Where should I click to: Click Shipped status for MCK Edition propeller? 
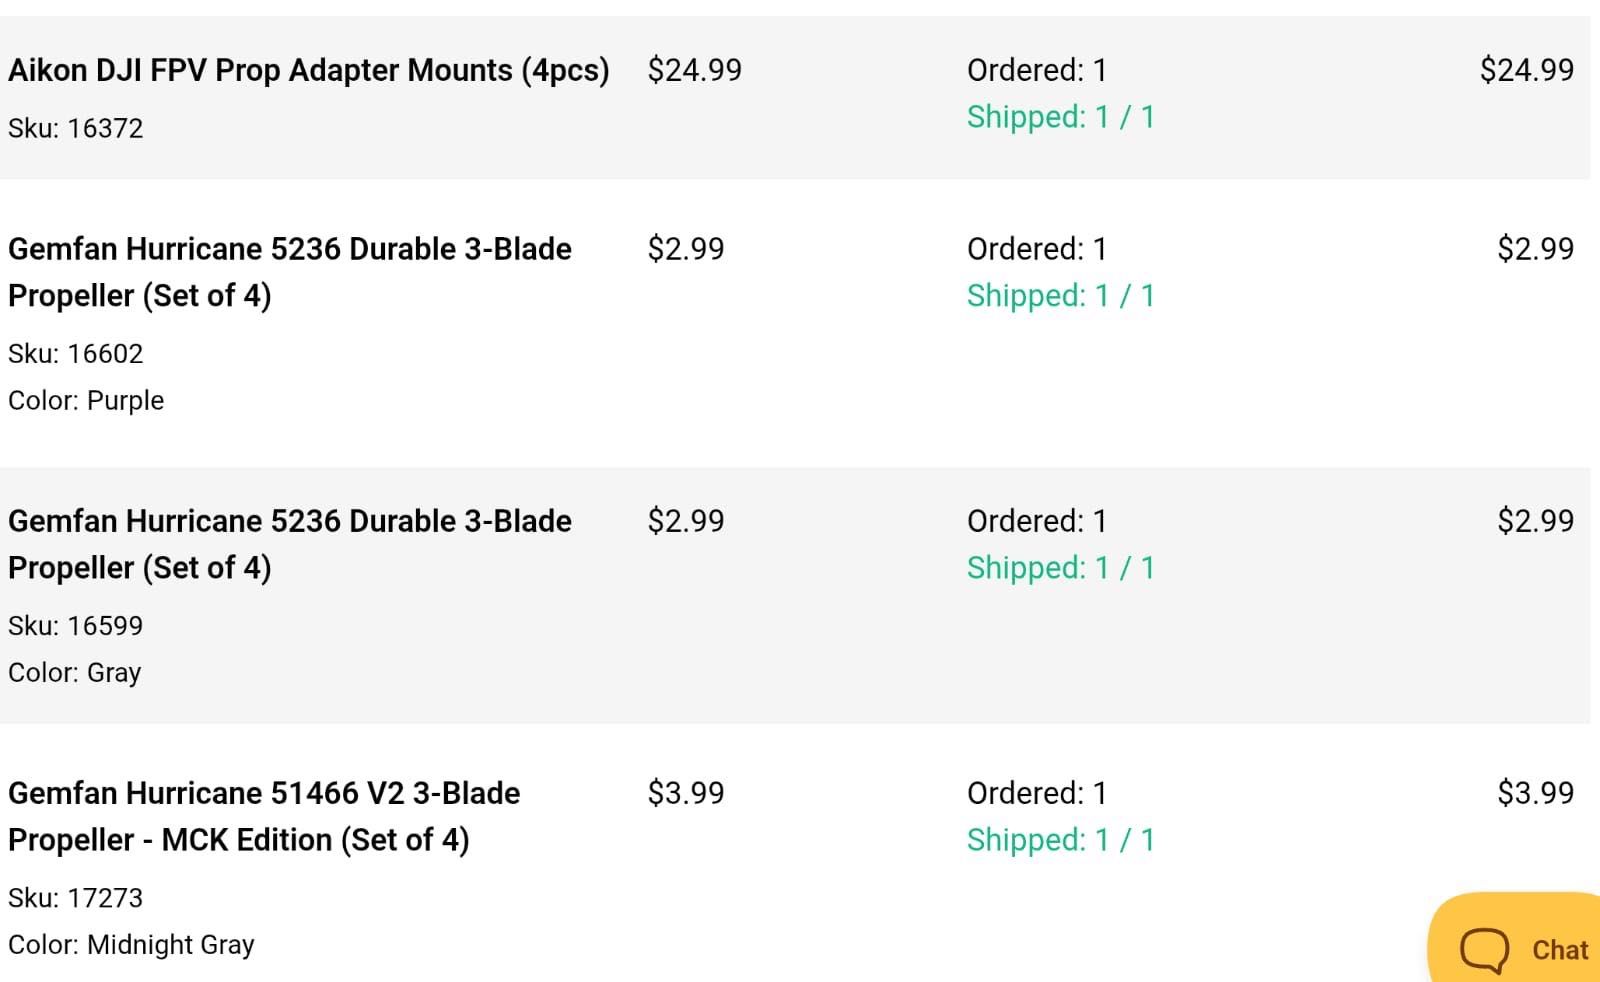[1061, 840]
